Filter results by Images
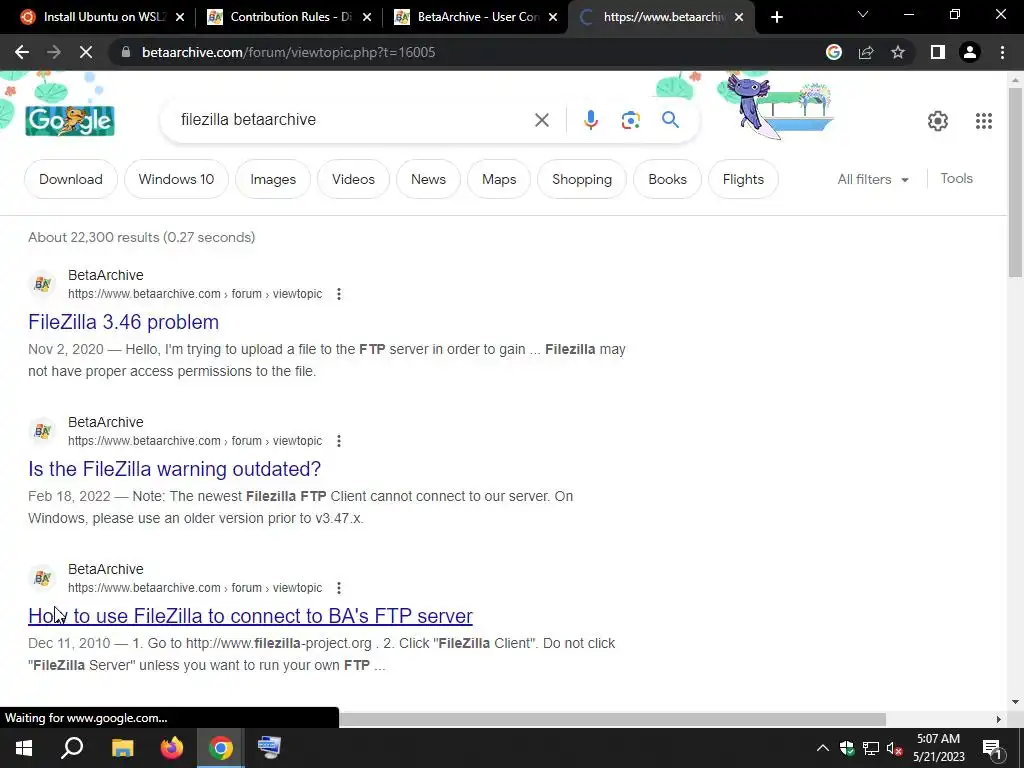The image size is (1024, 768). (273, 179)
